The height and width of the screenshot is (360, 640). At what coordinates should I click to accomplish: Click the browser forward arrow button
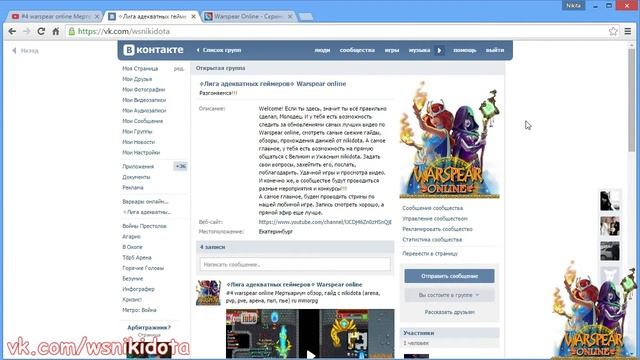tap(27, 31)
